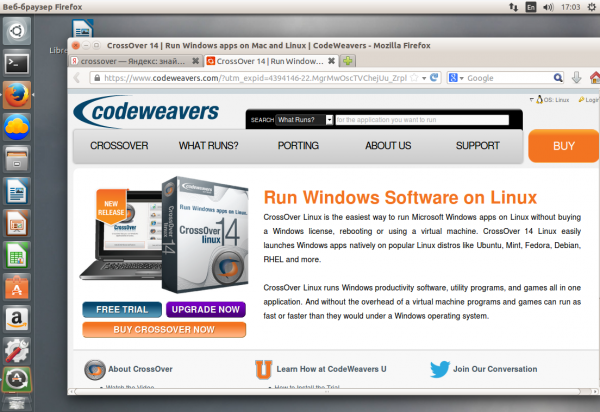Click the FREE TRIAL button

tap(122, 309)
